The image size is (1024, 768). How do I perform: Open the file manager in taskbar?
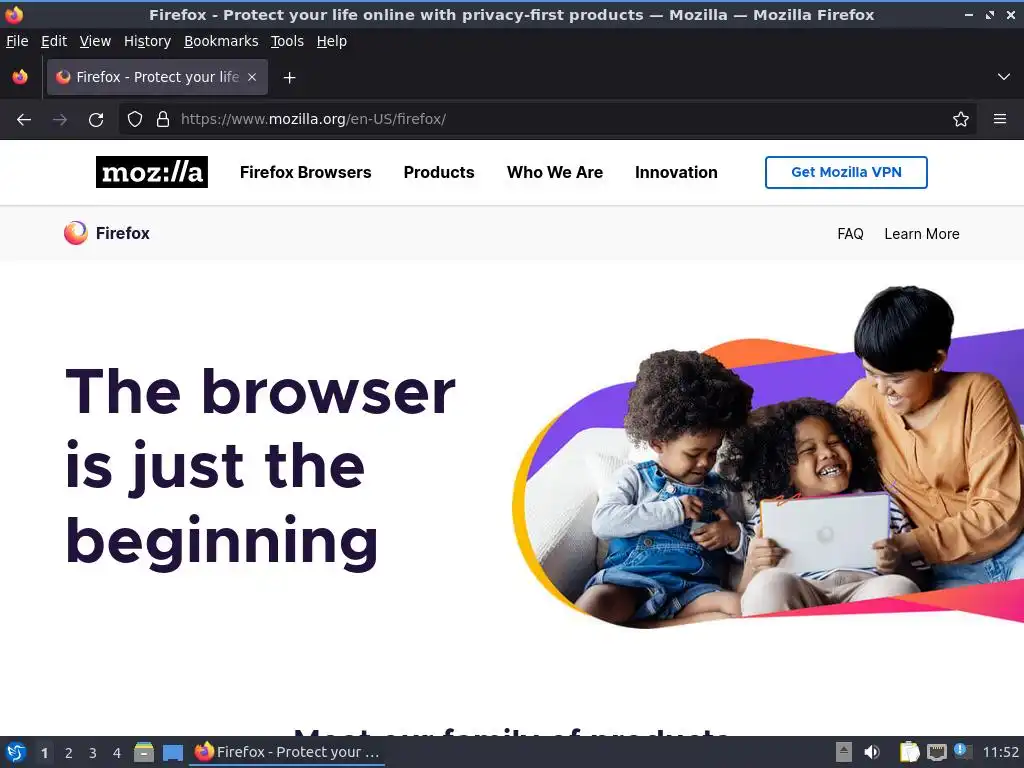(x=144, y=752)
